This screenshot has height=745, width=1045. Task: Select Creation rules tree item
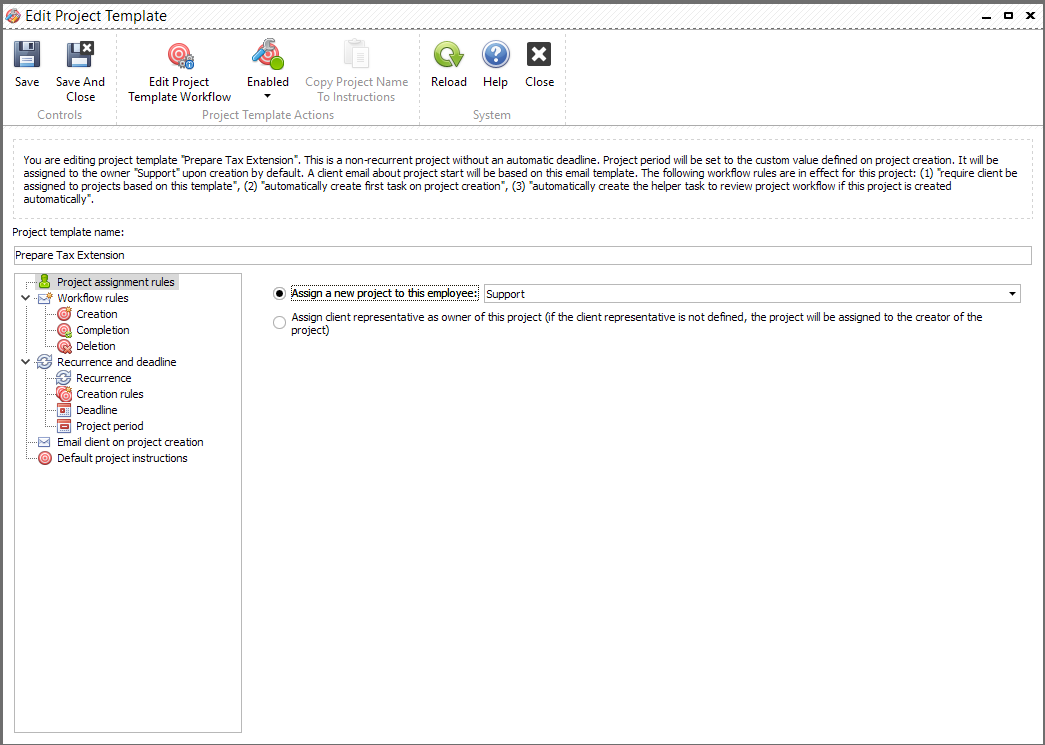(110, 394)
